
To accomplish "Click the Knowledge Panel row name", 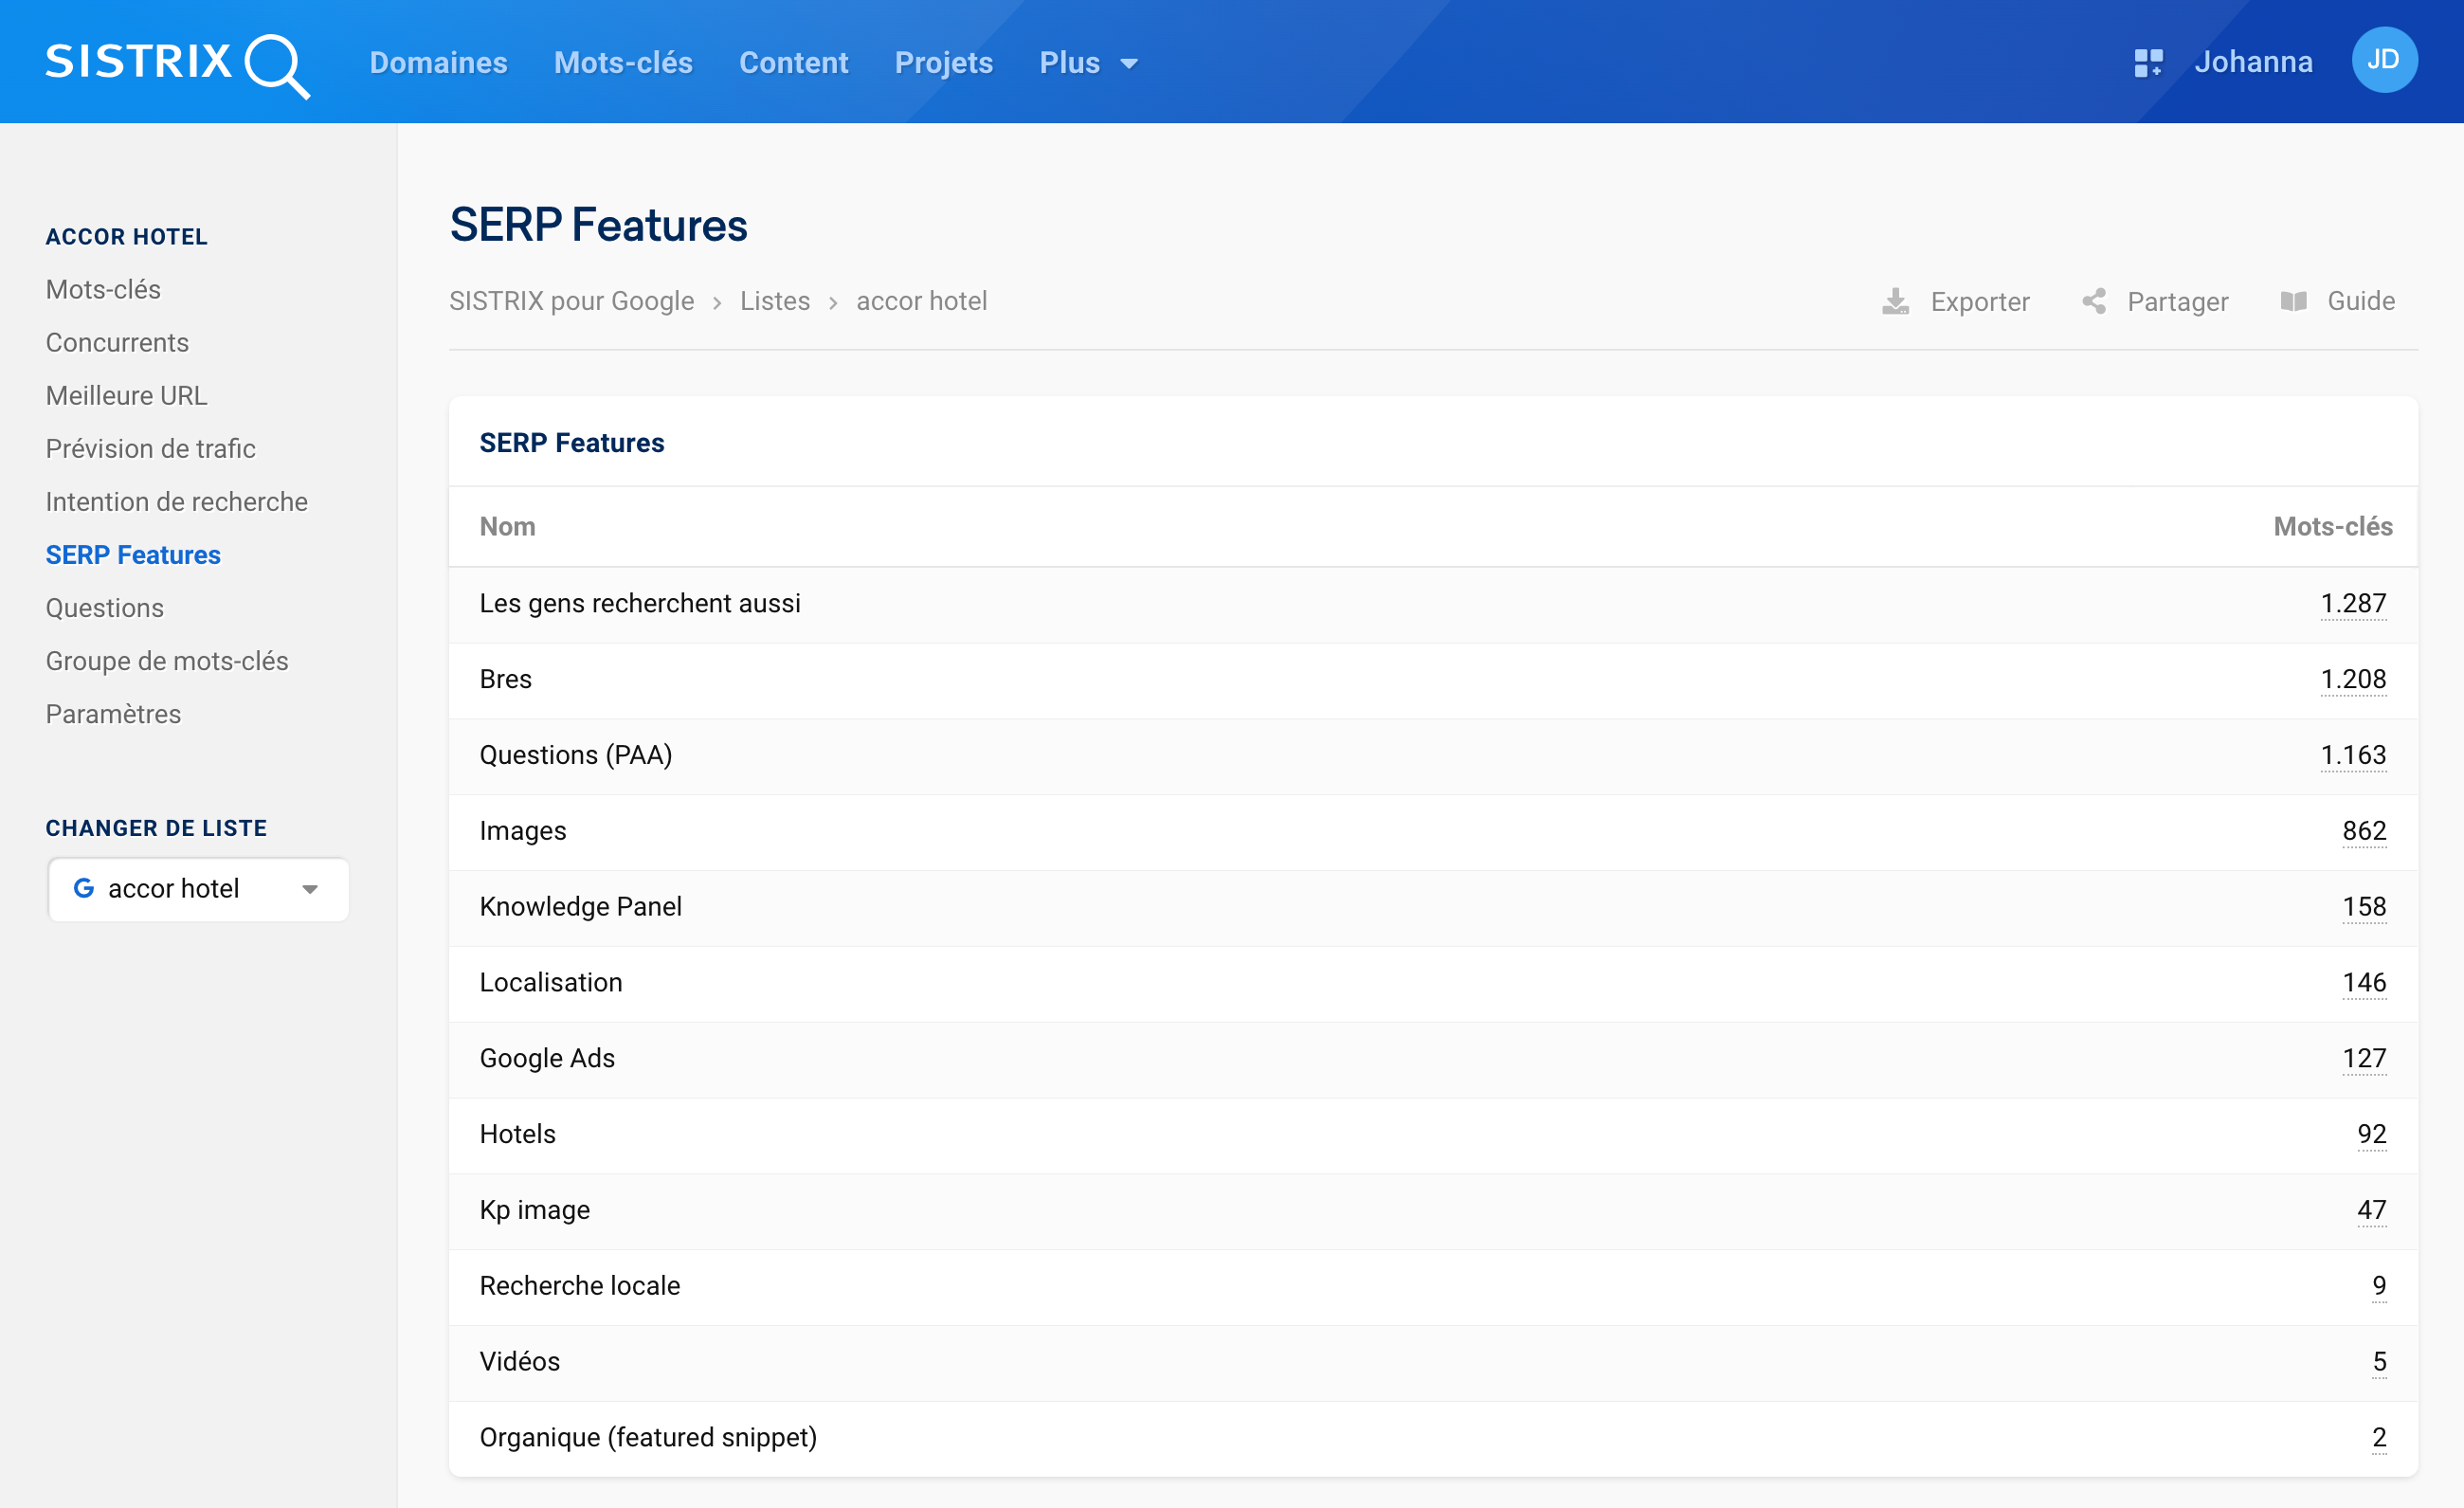I will click(580, 906).
